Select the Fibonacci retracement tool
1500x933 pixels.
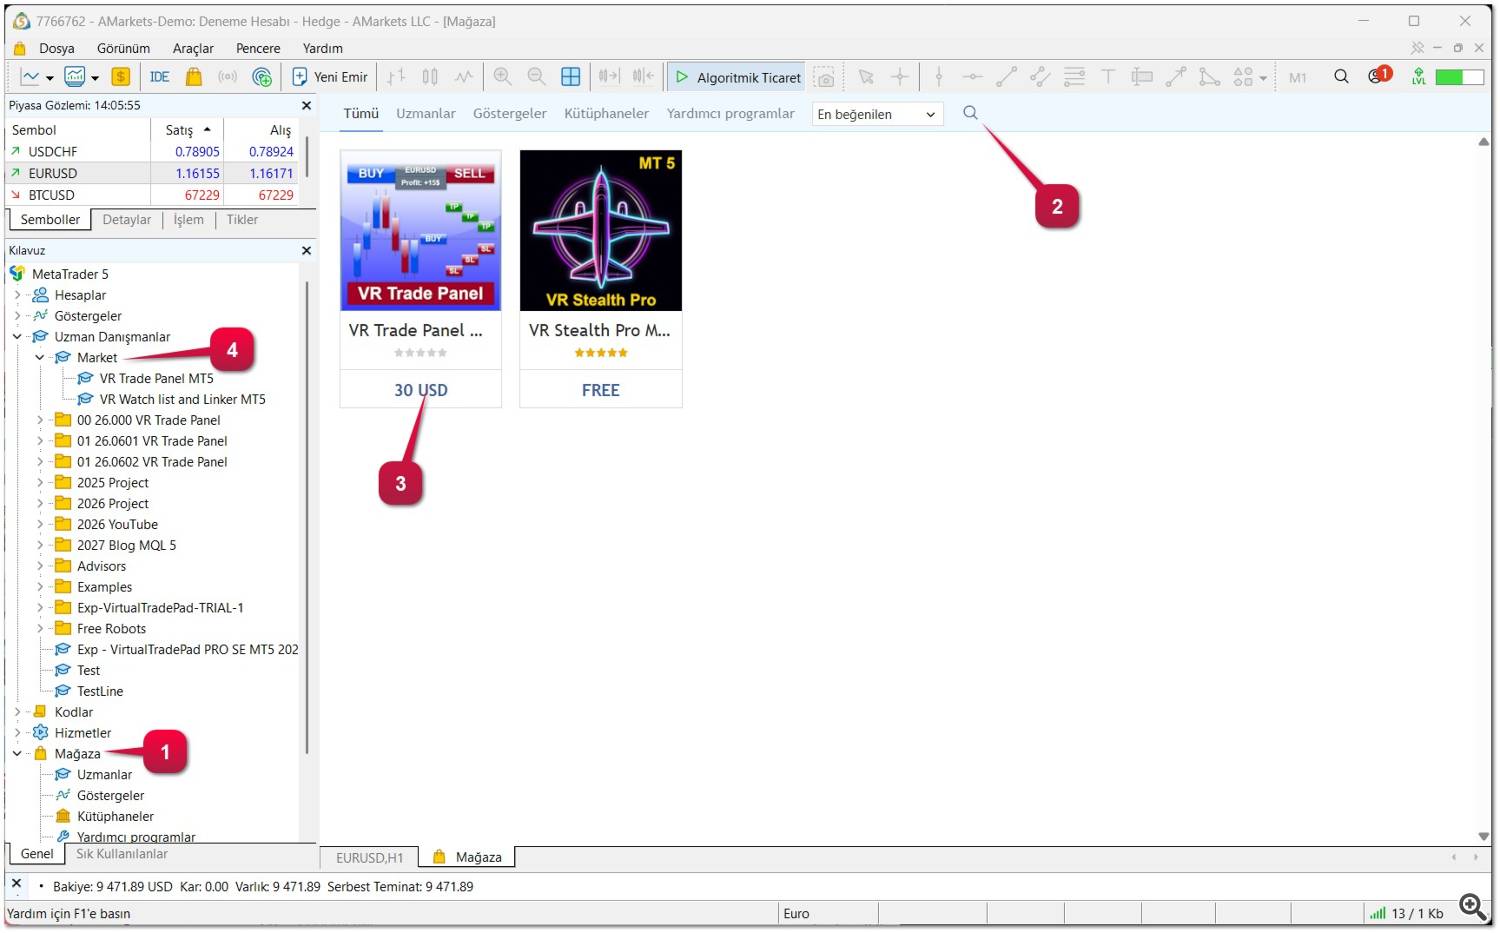tap(1074, 77)
